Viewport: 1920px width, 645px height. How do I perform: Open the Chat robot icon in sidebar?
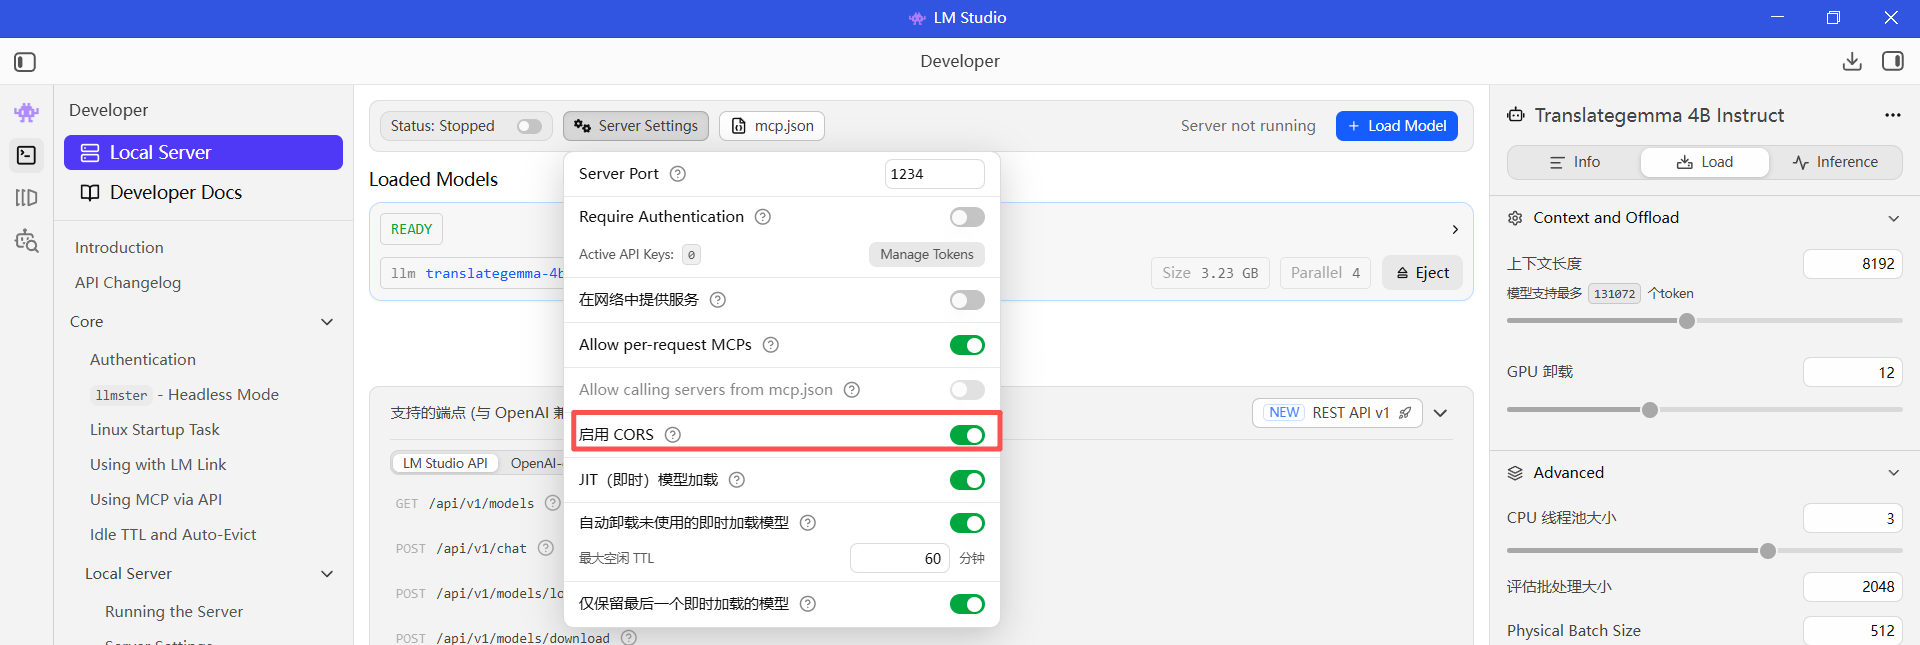point(27,112)
